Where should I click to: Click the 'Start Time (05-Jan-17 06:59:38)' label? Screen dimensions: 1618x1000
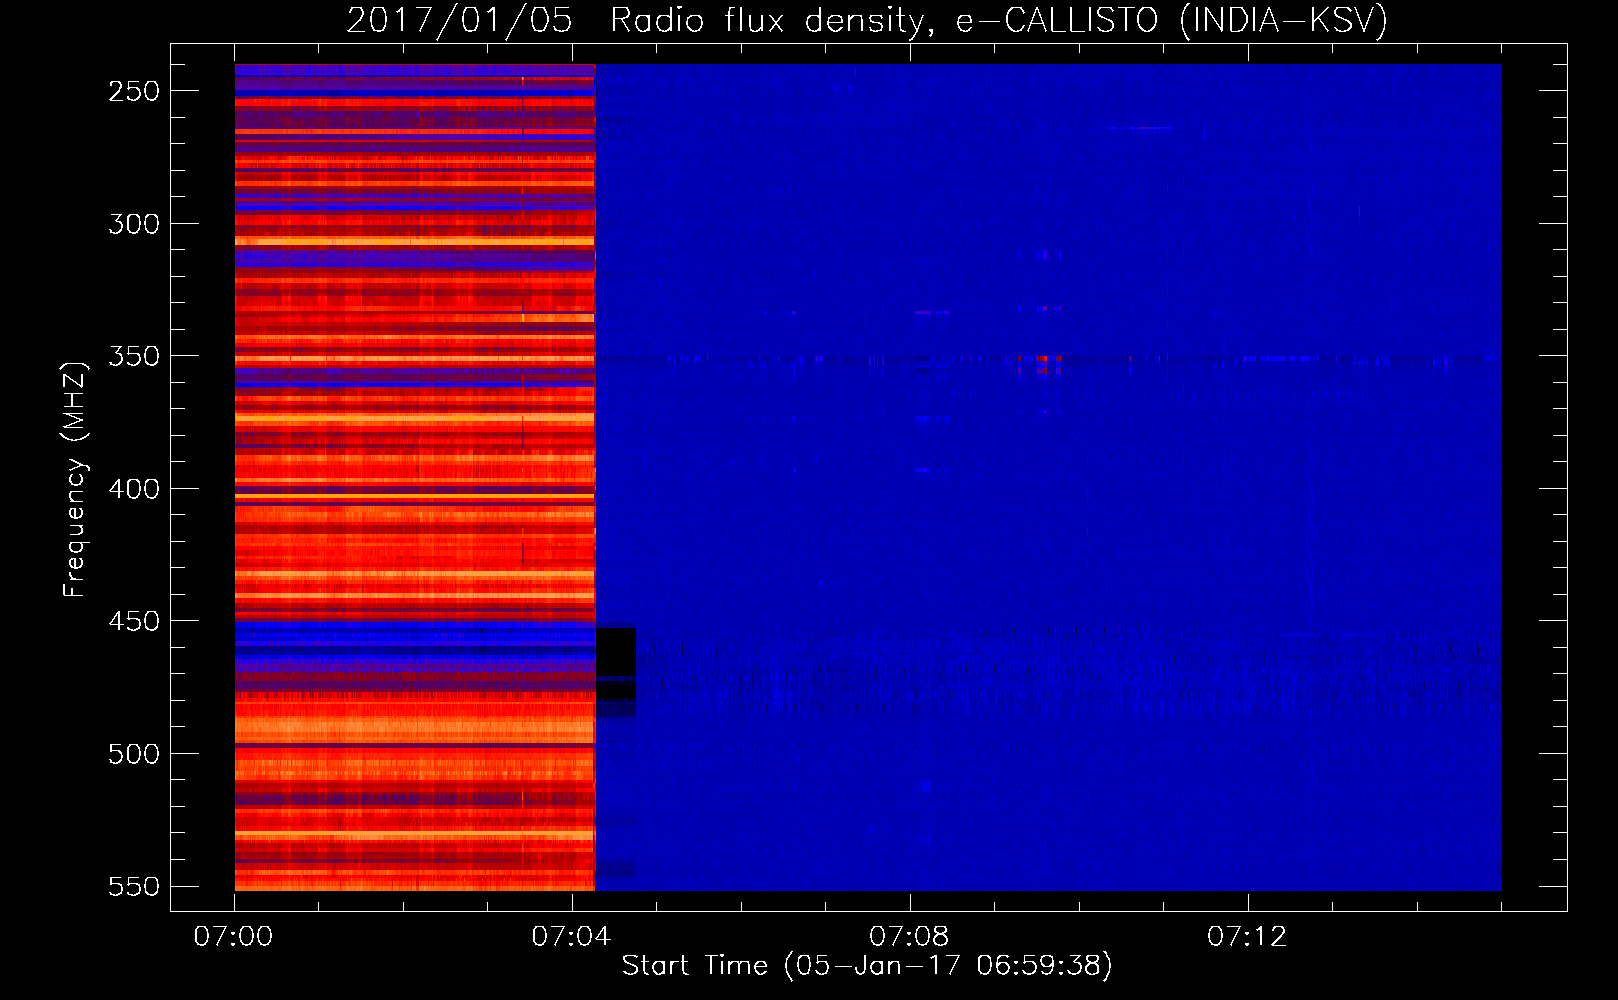867,966
